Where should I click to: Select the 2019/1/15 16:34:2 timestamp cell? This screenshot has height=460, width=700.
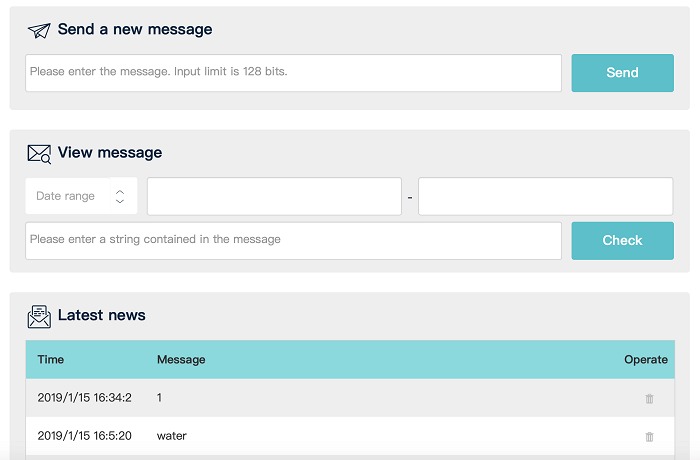(x=85, y=398)
